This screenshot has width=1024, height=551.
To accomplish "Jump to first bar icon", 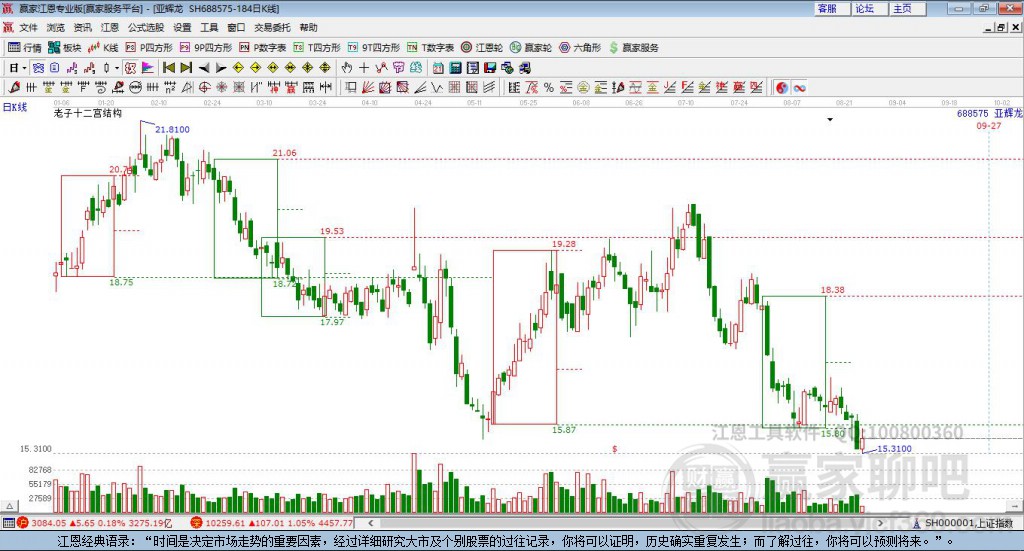I will coord(168,68).
